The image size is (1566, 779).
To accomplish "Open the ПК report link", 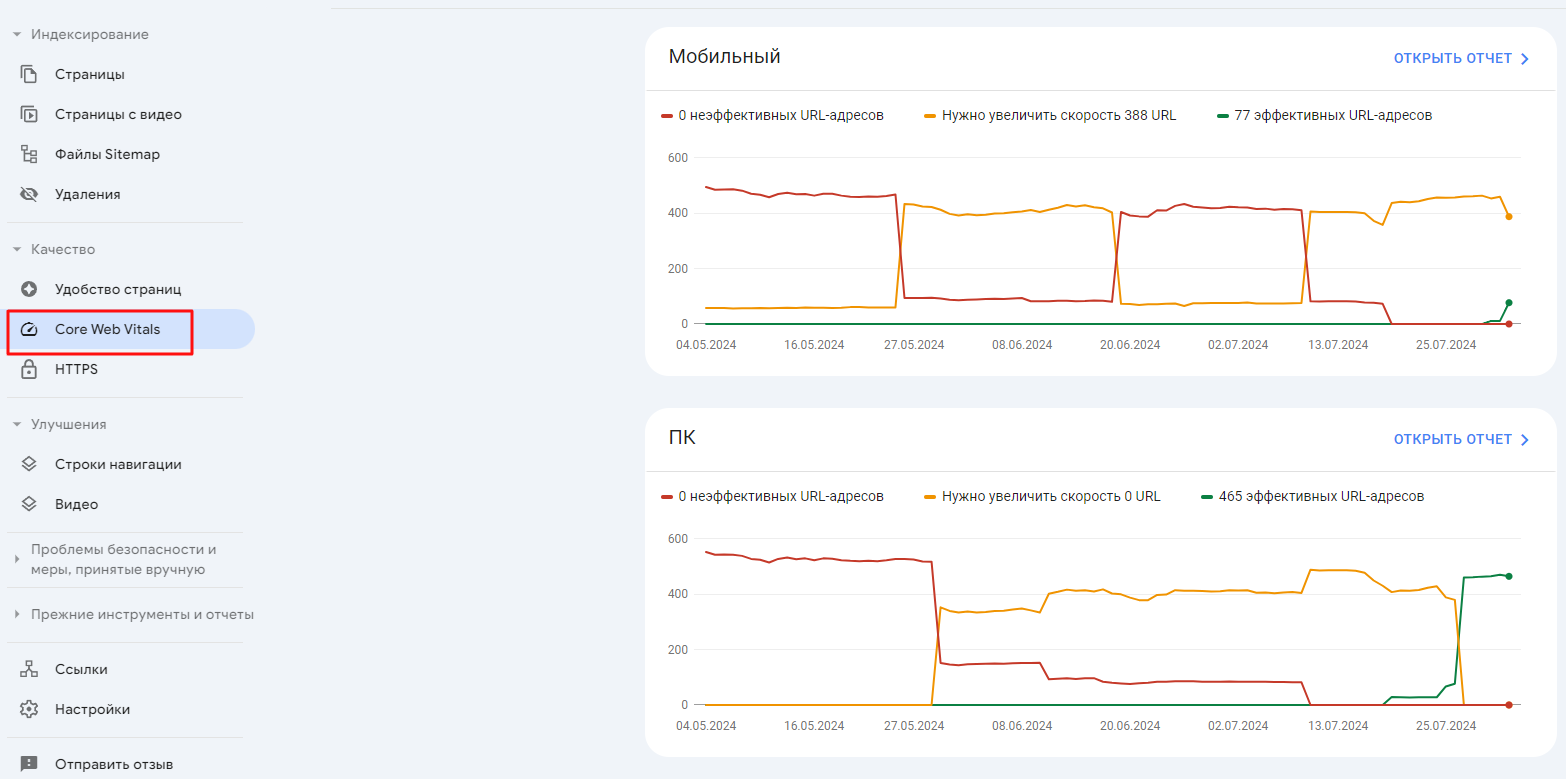I will point(1453,440).
